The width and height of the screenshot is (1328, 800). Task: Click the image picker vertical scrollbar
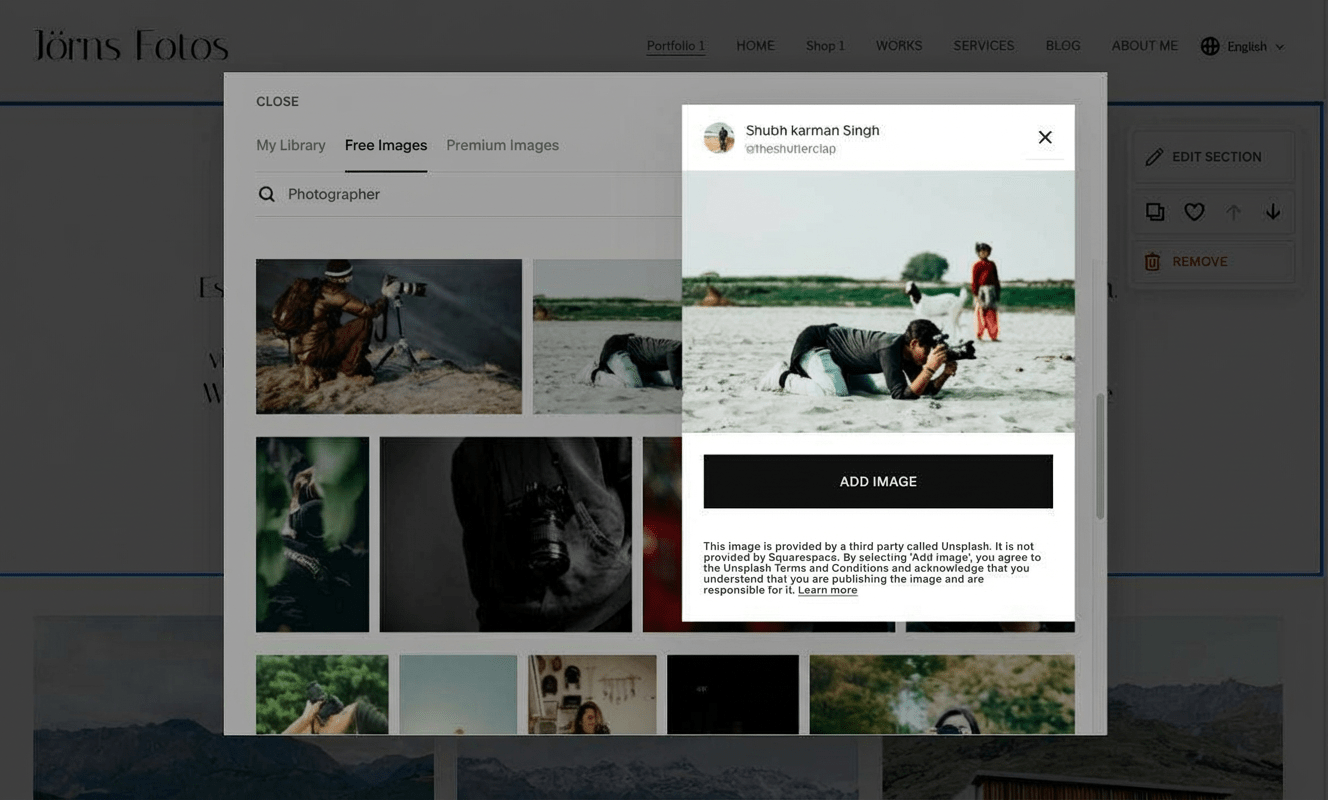tap(1100, 455)
